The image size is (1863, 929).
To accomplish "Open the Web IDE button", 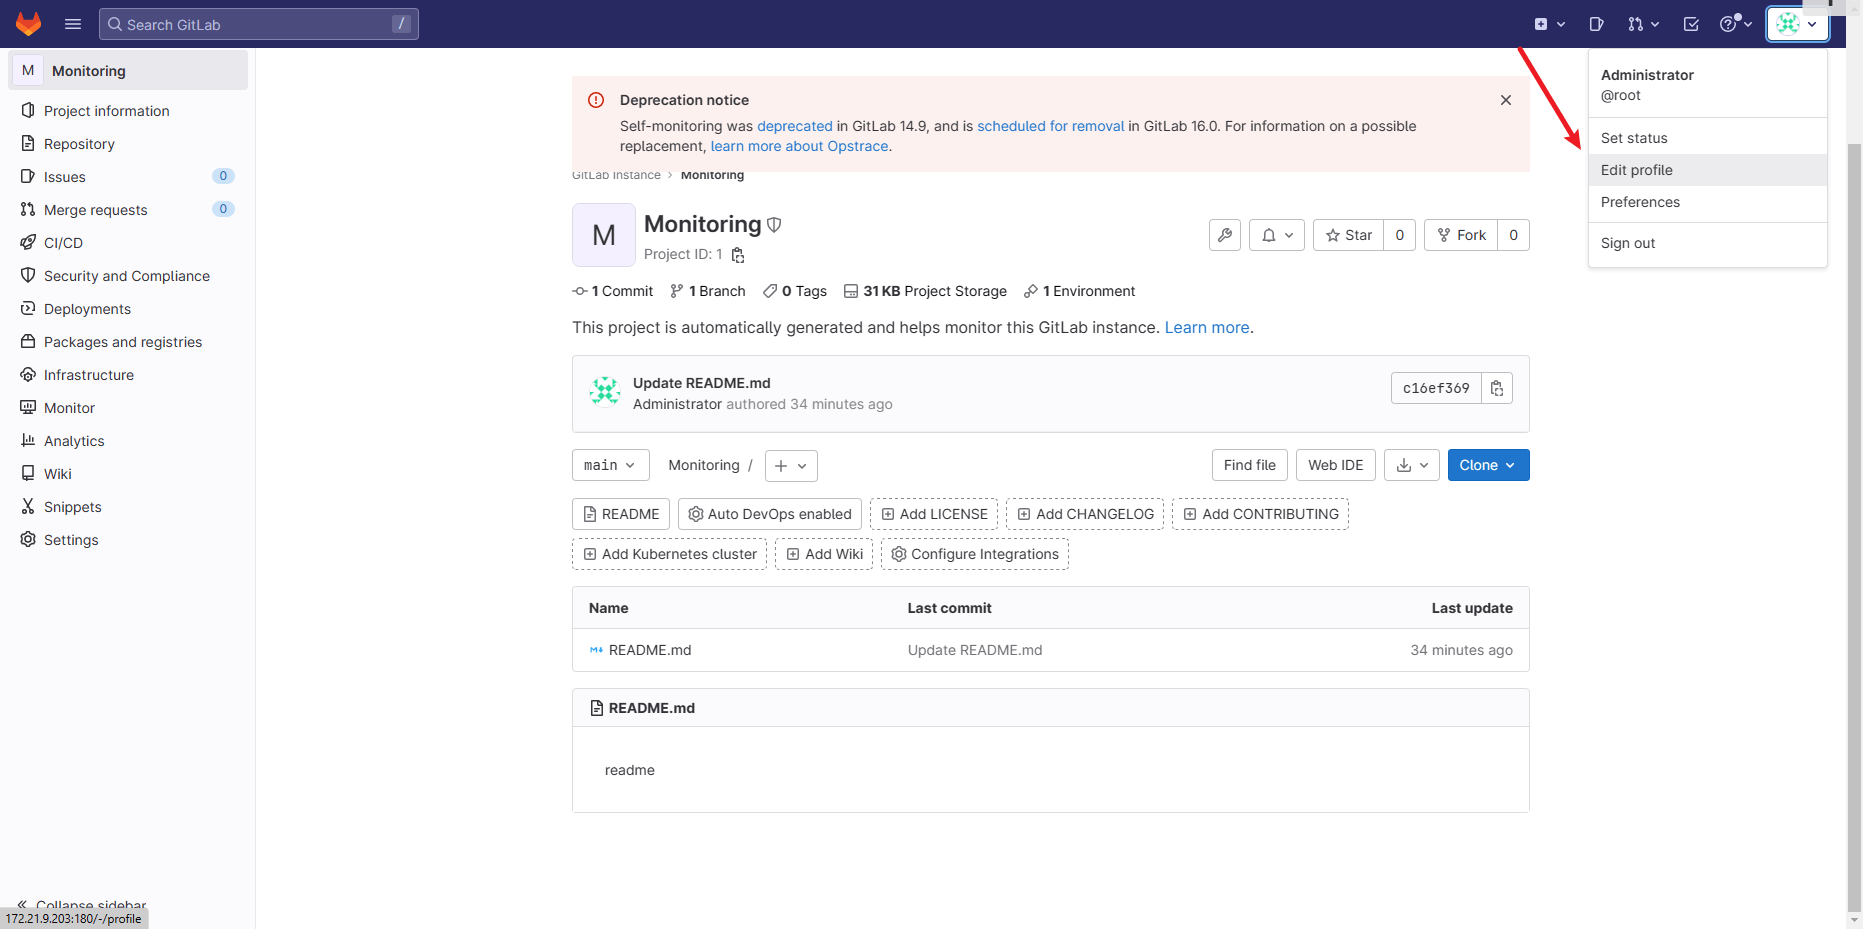I will [1335, 465].
